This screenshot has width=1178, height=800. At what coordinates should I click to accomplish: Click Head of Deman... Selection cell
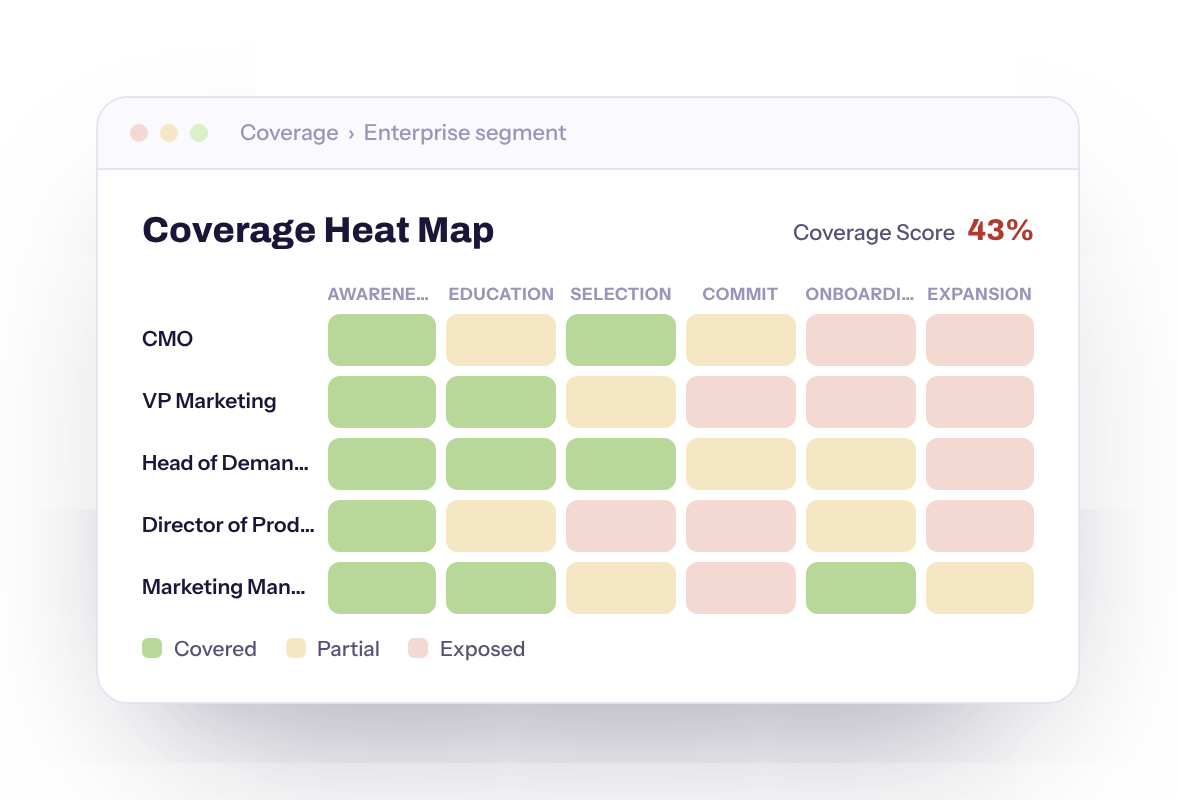[x=621, y=464]
